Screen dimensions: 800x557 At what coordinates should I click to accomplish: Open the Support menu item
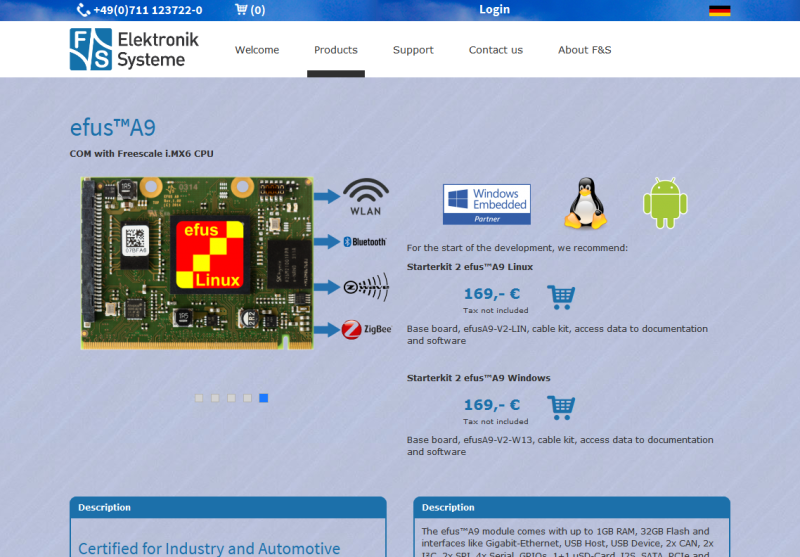click(413, 50)
